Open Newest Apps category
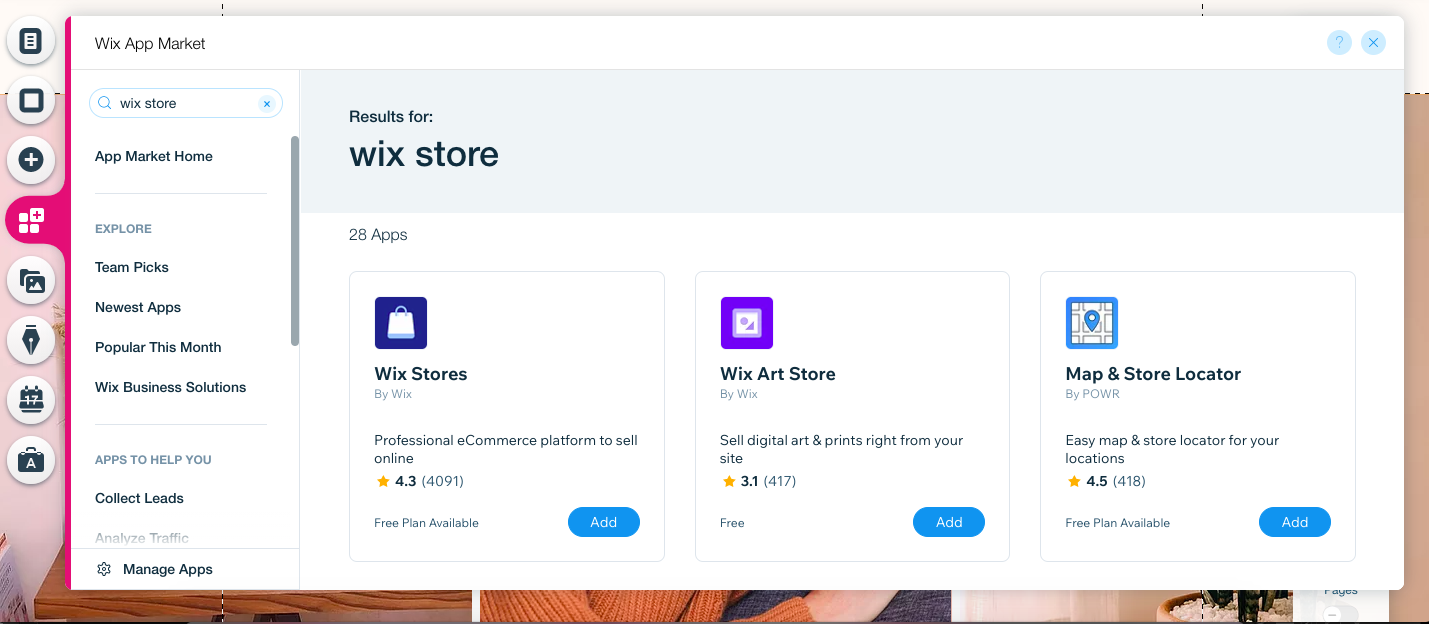Image resolution: width=1429 pixels, height=624 pixels. [138, 307]
